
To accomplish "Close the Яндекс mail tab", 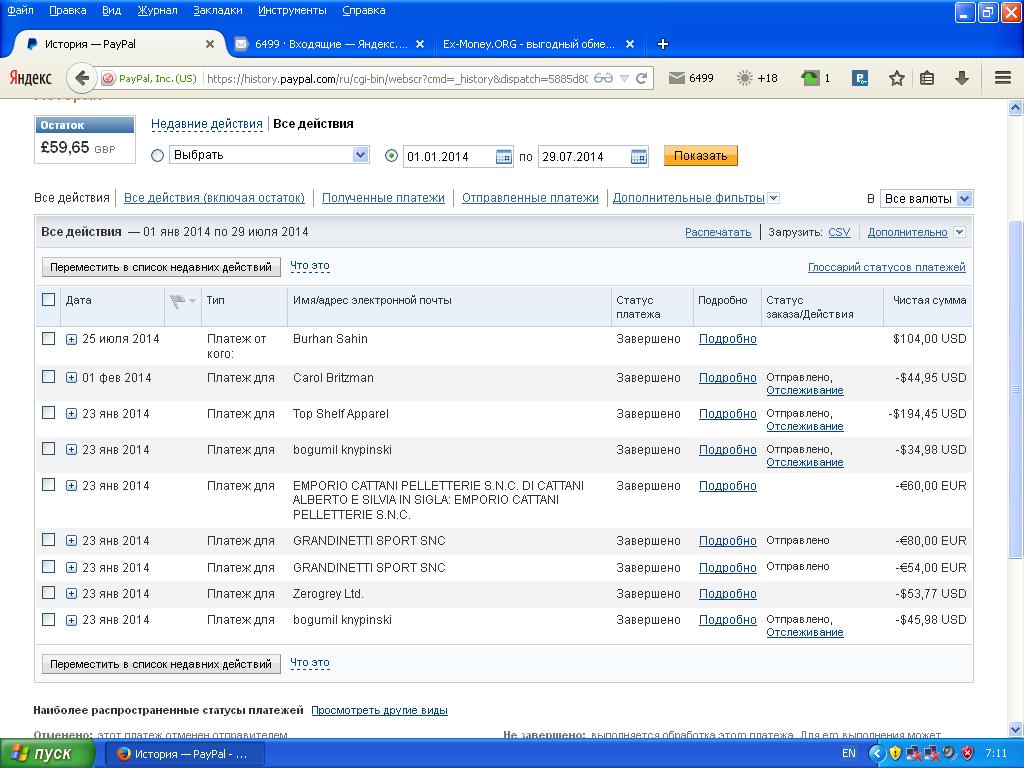I will pos(420,44).
